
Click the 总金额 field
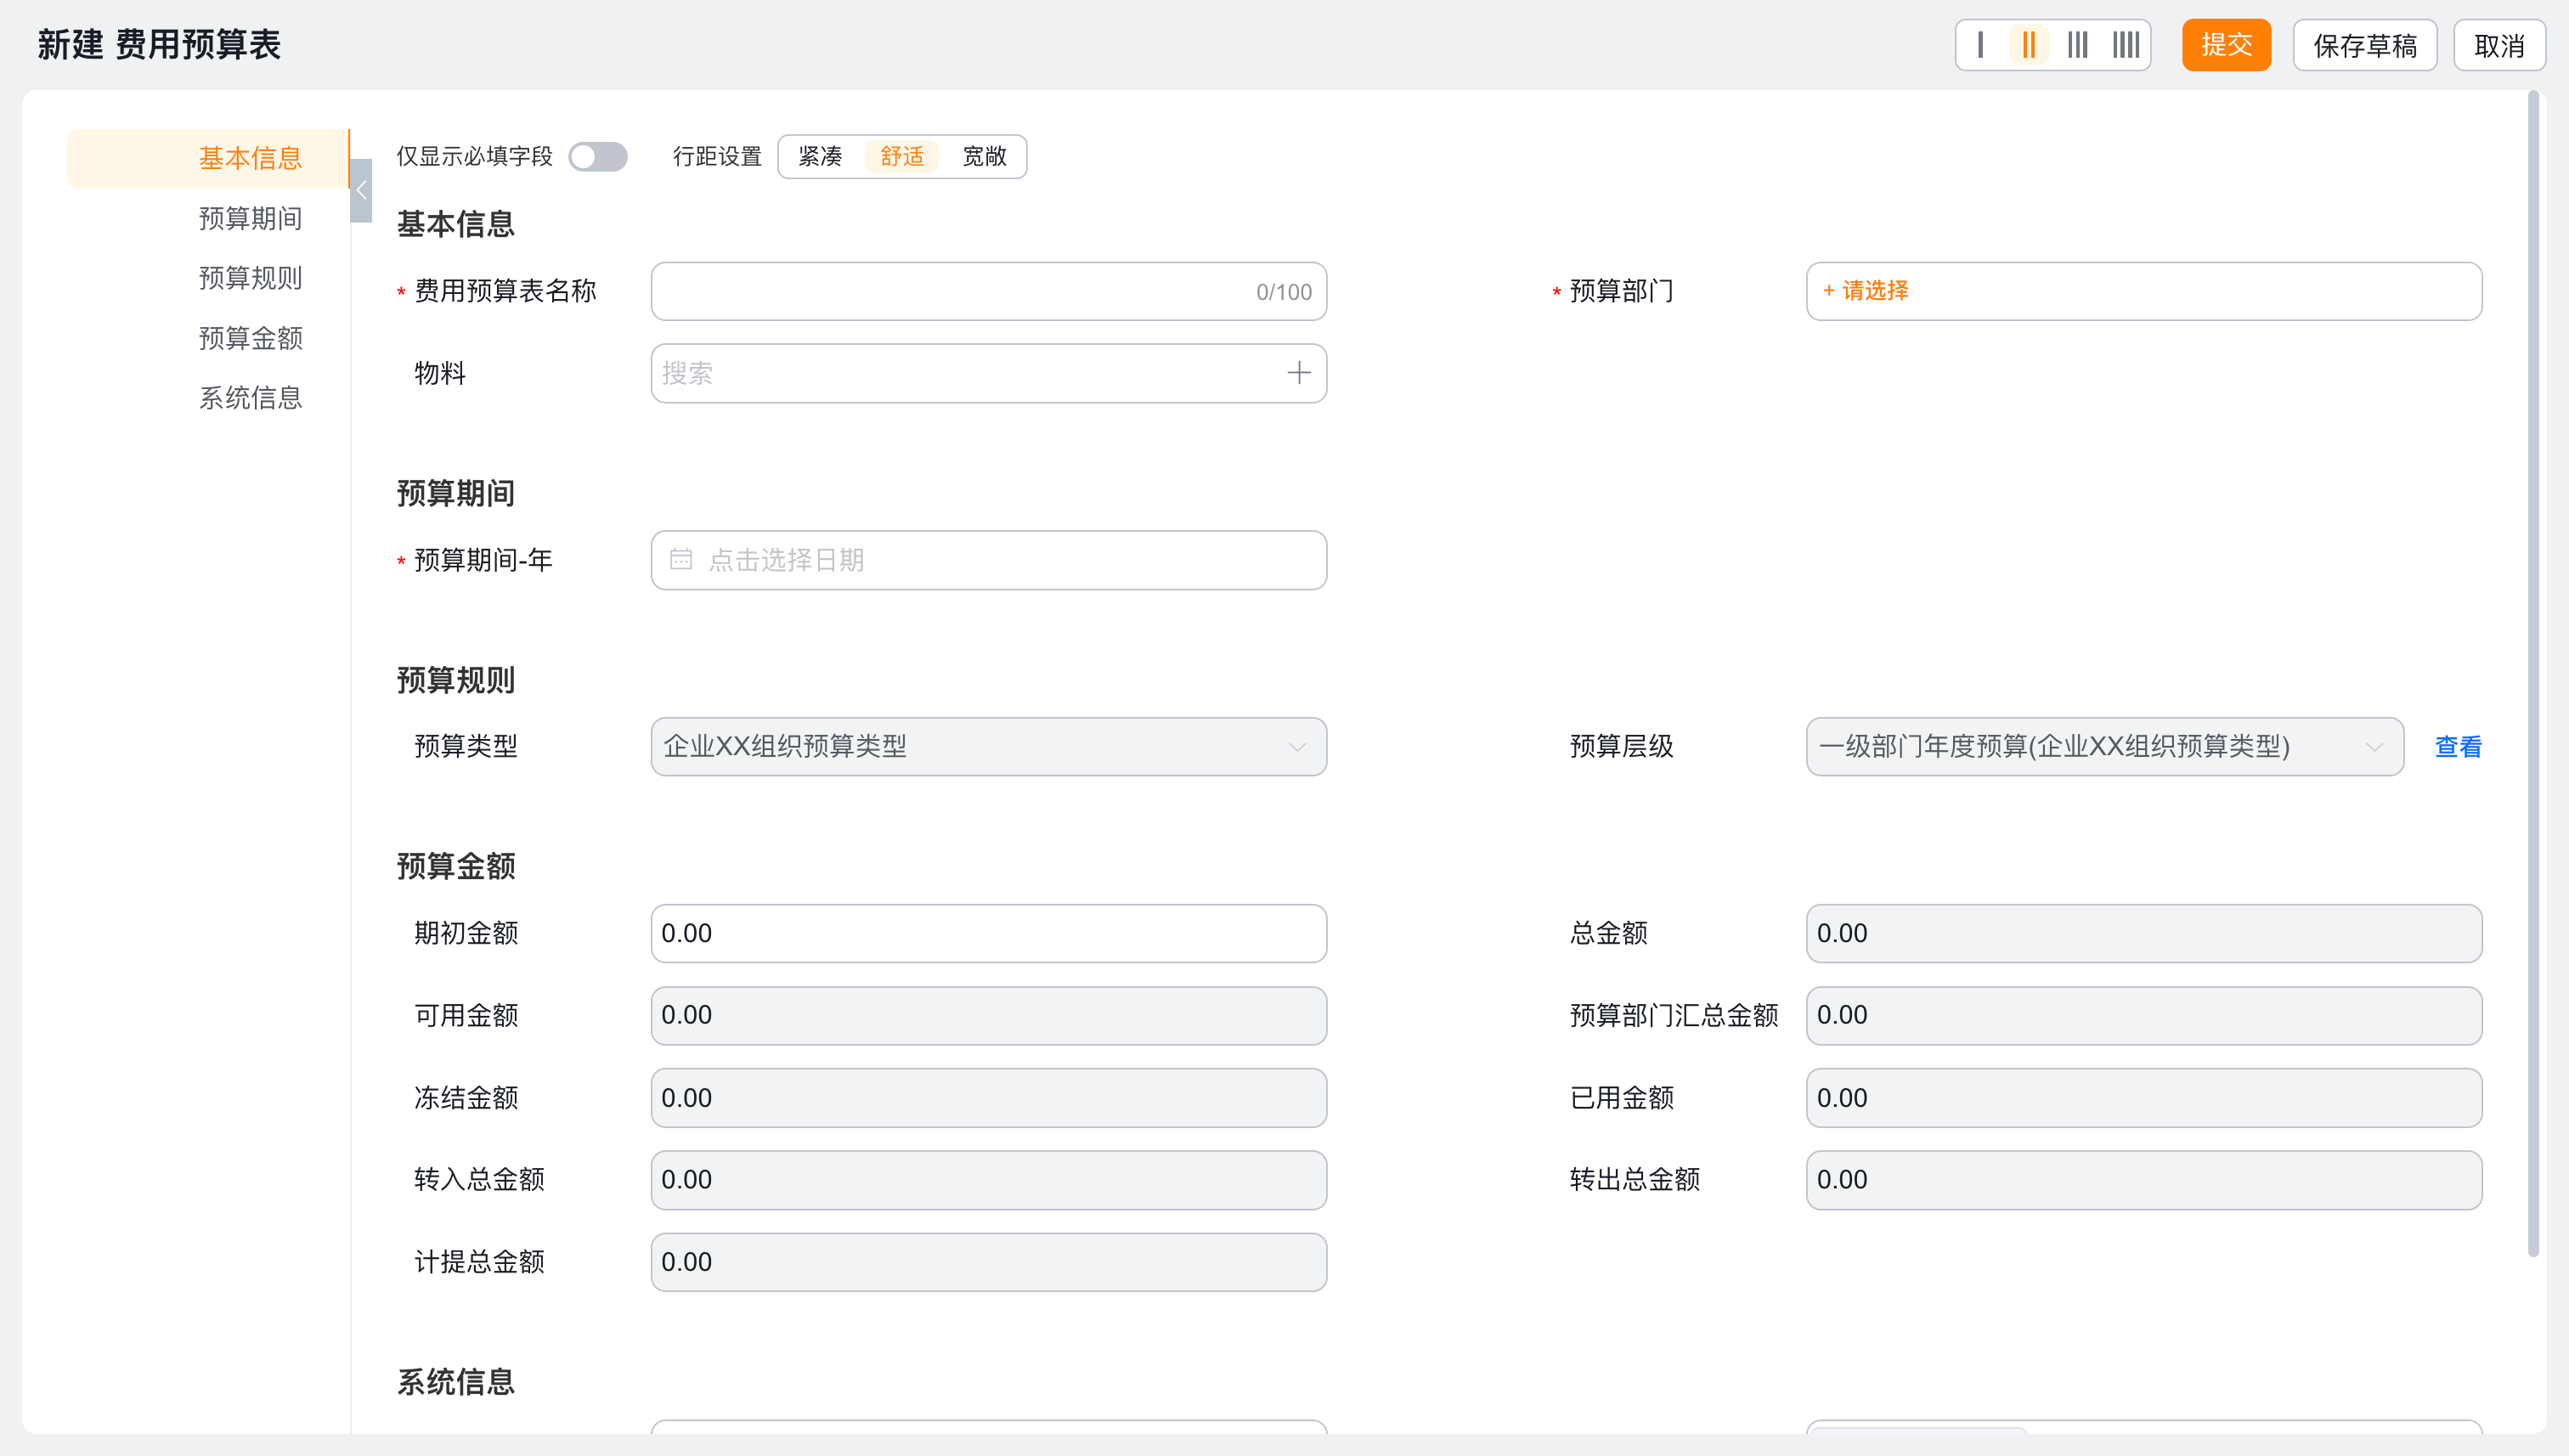pos(2143,933)
